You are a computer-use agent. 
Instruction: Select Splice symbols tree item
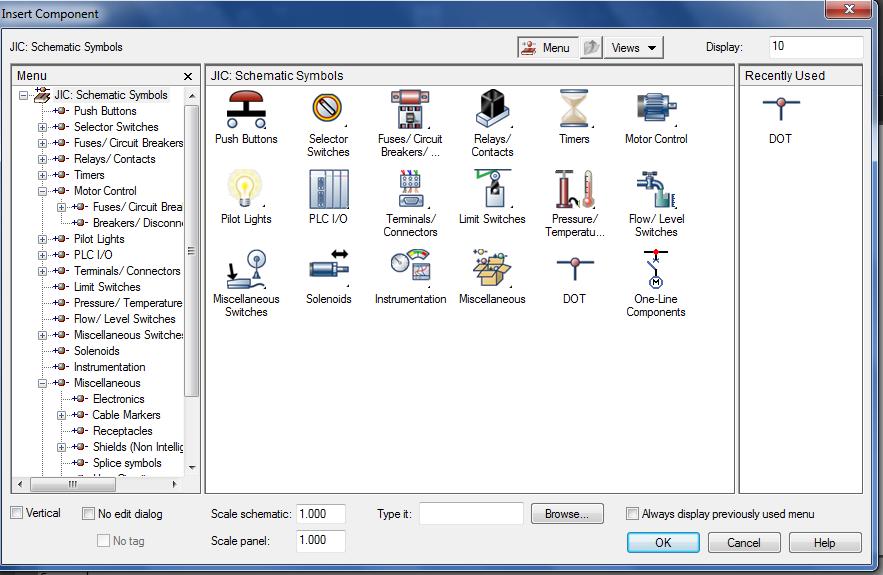127,463
